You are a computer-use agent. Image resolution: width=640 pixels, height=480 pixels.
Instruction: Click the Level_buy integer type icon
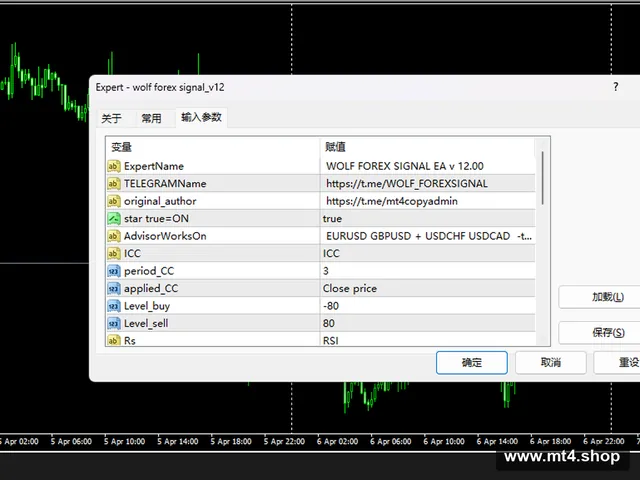pyautogui.click(x=114, y=306)
